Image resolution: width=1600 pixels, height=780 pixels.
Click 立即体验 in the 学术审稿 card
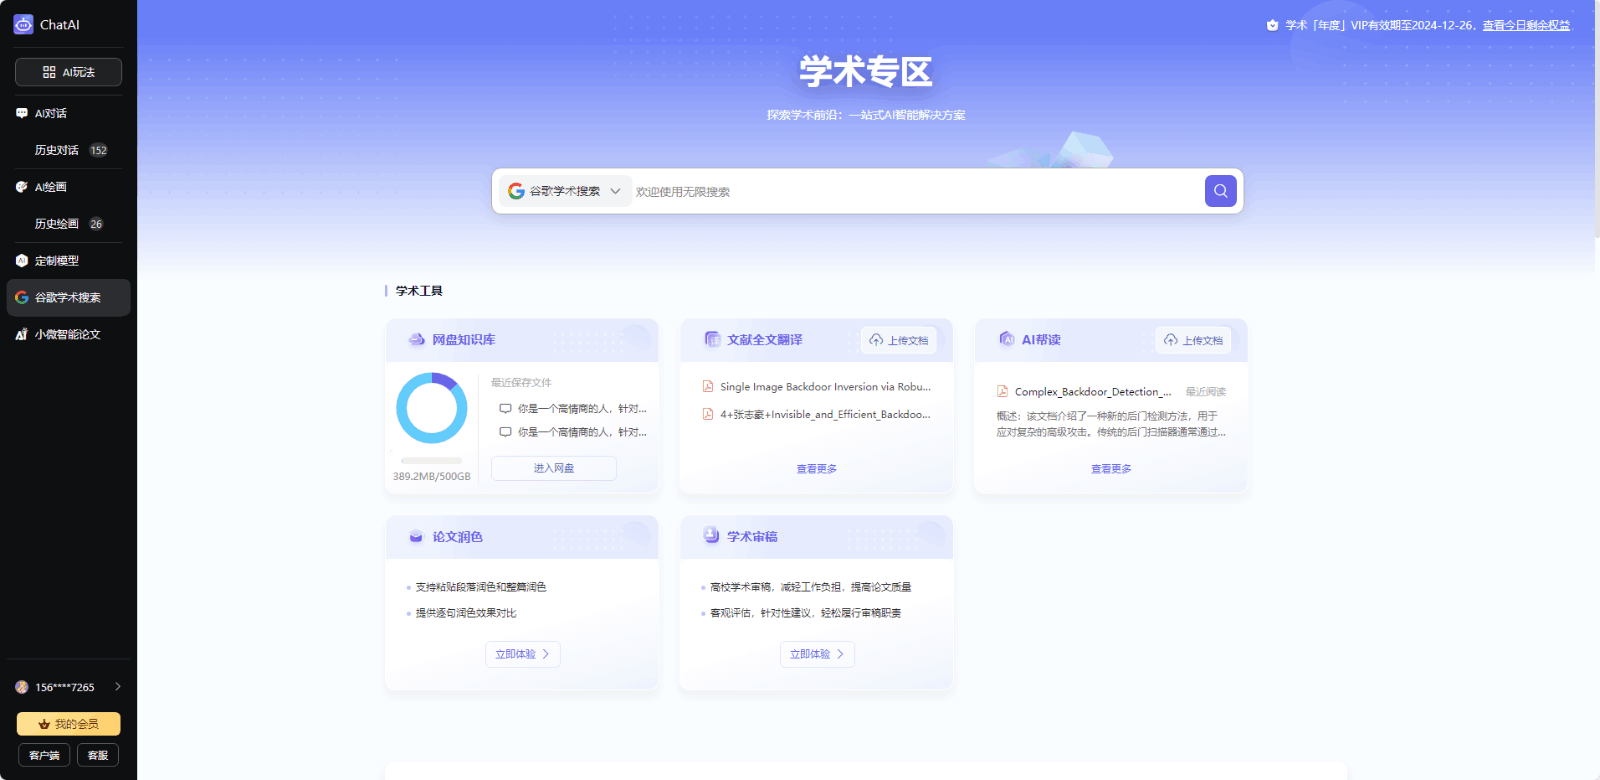point(817,654)
